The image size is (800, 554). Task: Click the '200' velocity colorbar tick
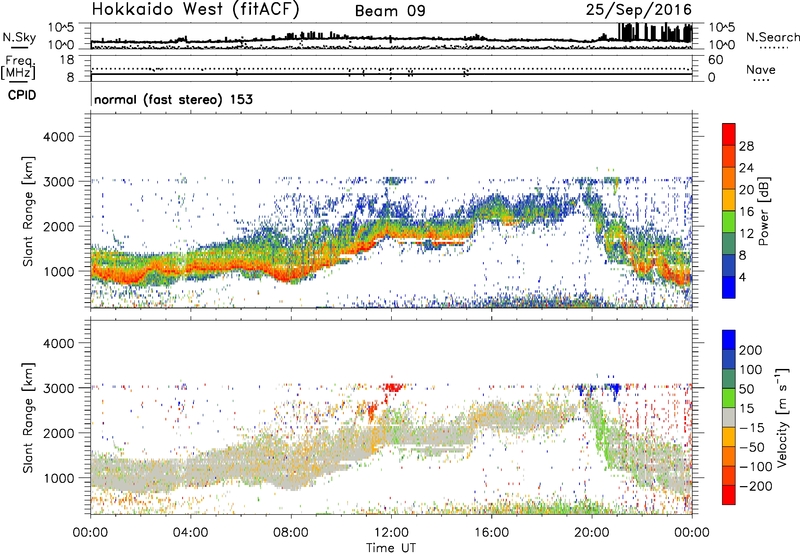pos(751,350)
